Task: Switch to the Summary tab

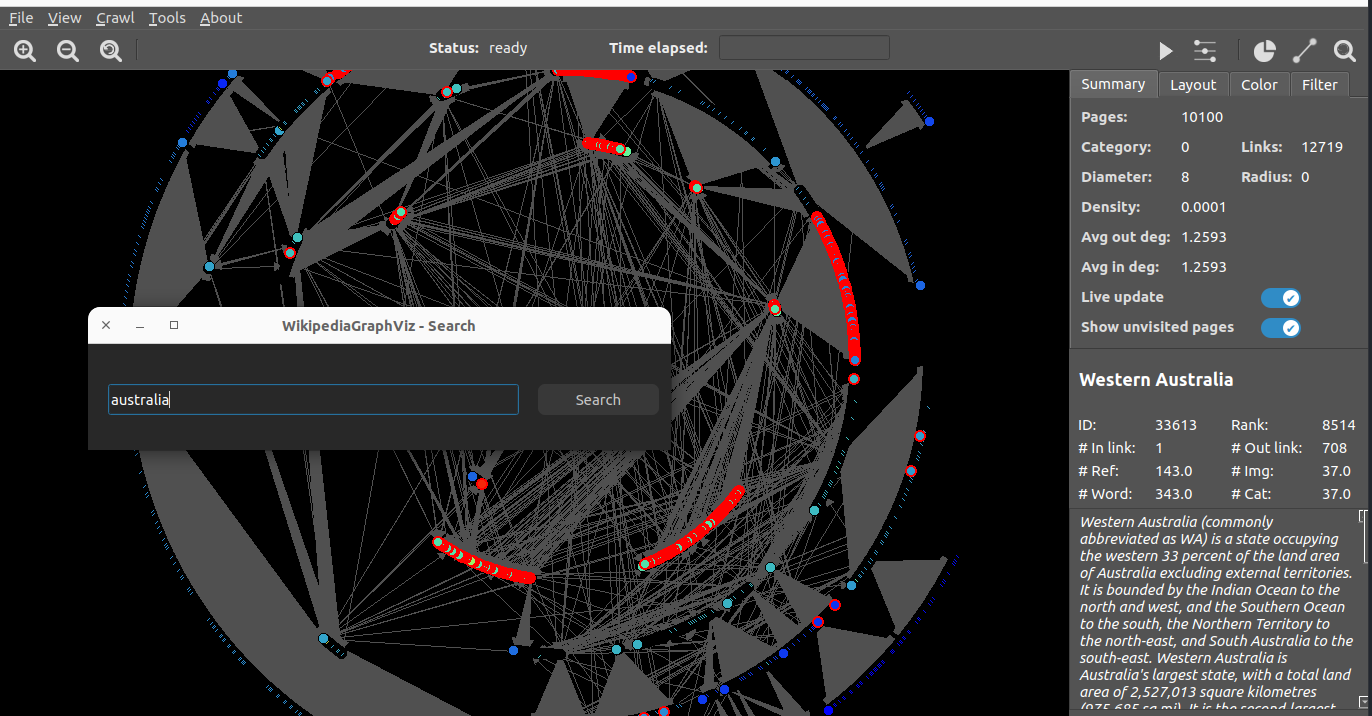Action: 1113,84
